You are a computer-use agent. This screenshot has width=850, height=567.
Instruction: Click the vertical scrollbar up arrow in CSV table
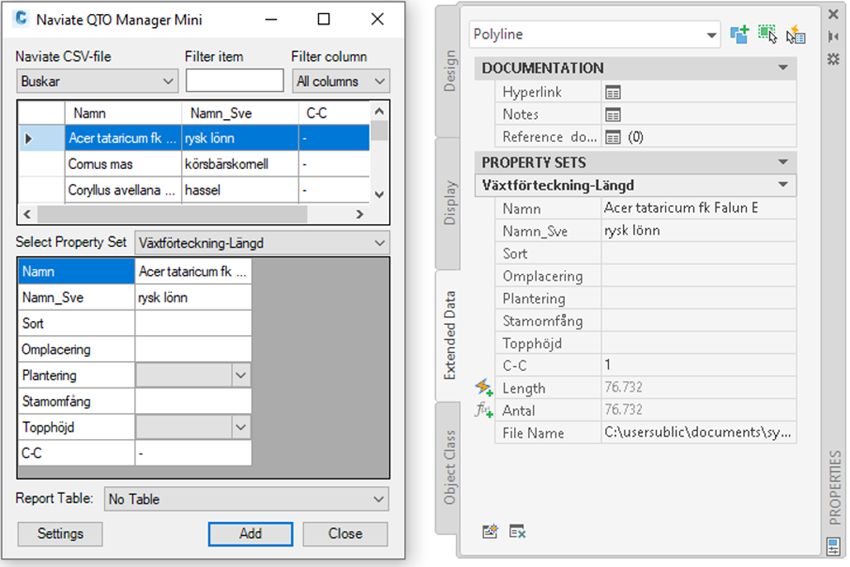point(379,111)
